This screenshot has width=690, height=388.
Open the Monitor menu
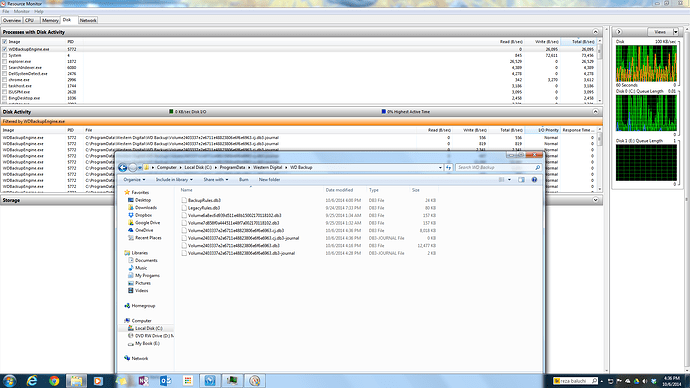[x=22, y=11]
